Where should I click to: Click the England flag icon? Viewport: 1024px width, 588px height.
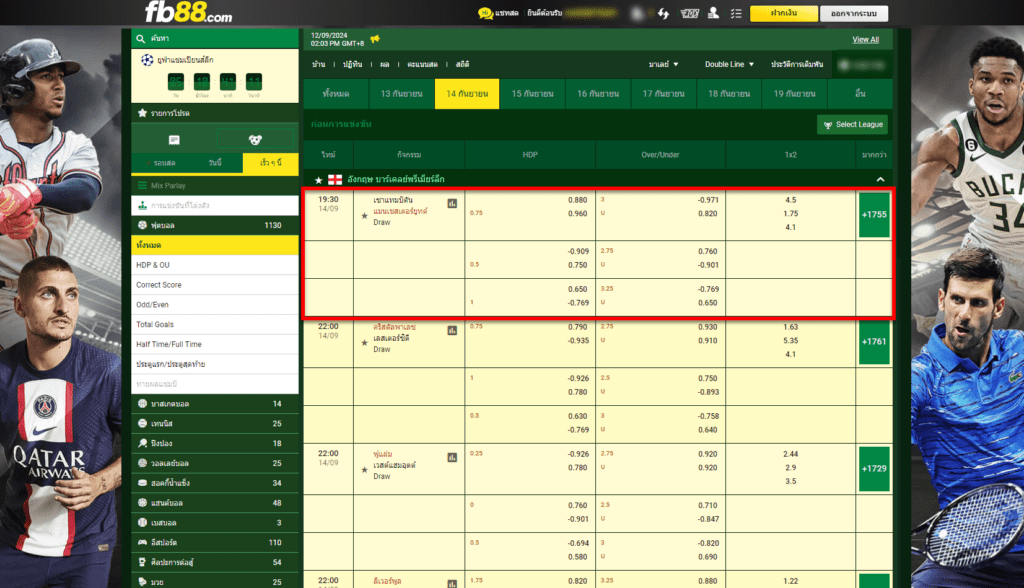point(335,180)
